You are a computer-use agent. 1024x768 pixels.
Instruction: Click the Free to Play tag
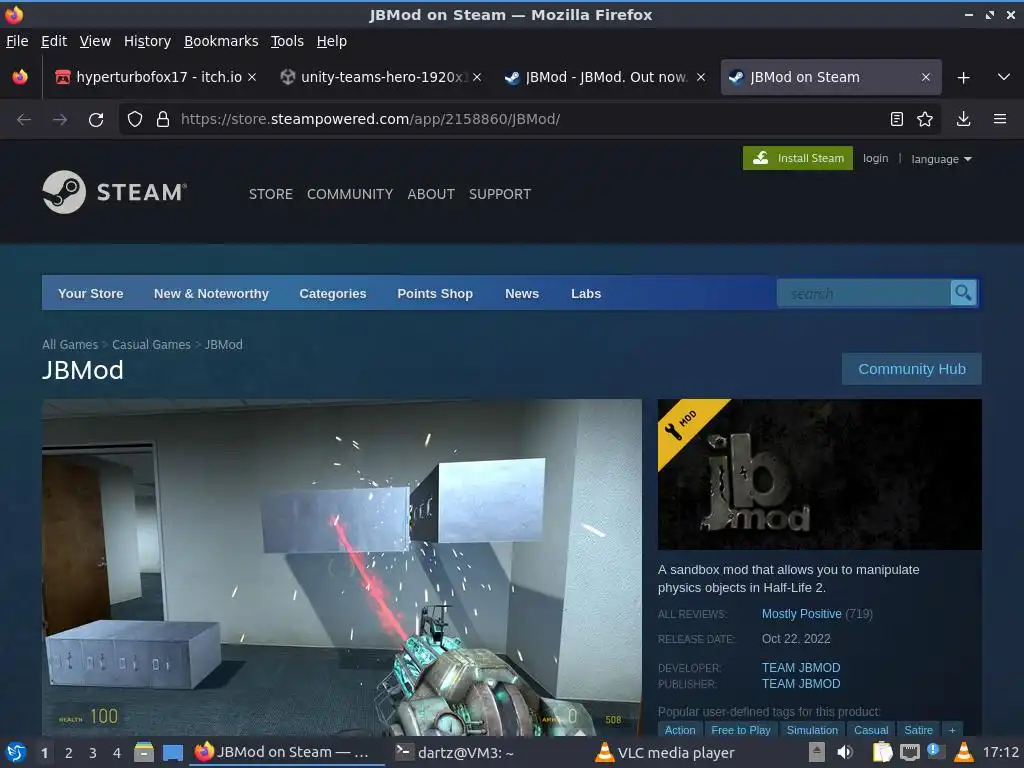tap(741, 730)
